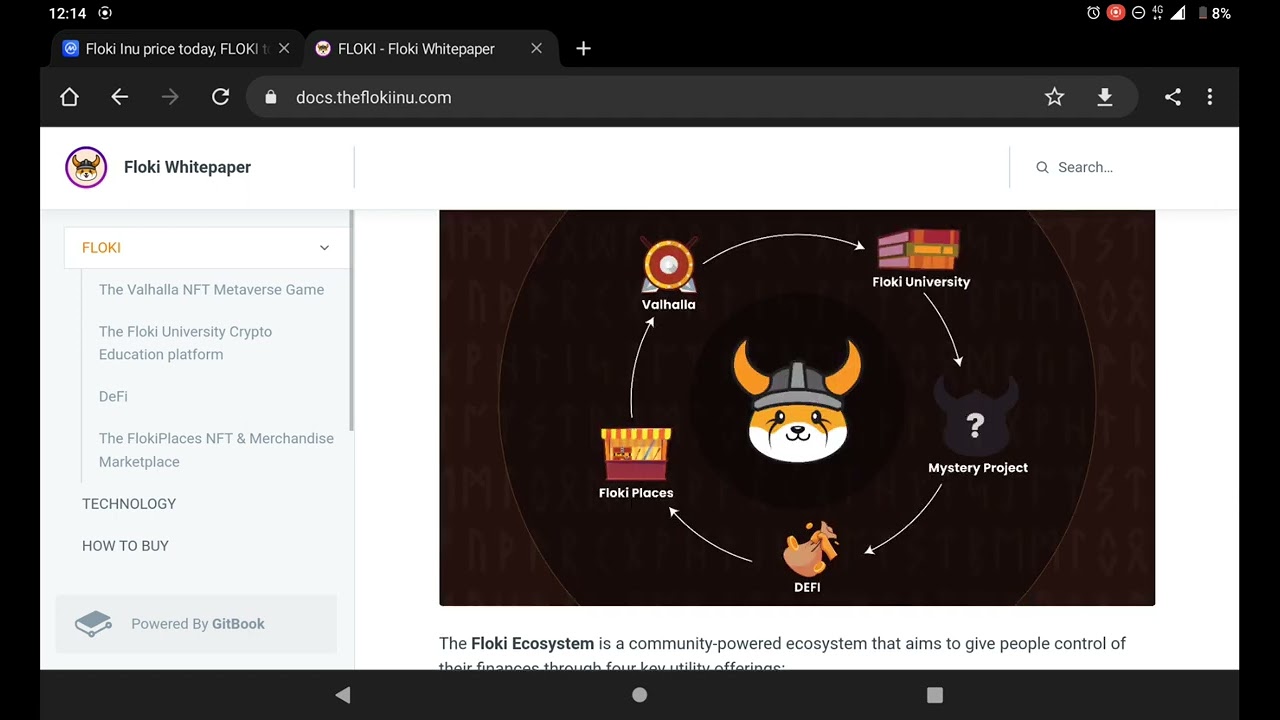Tap the Android recent apps square
The width and height of the screenshot is (1280, 720).
click(935, 695)
